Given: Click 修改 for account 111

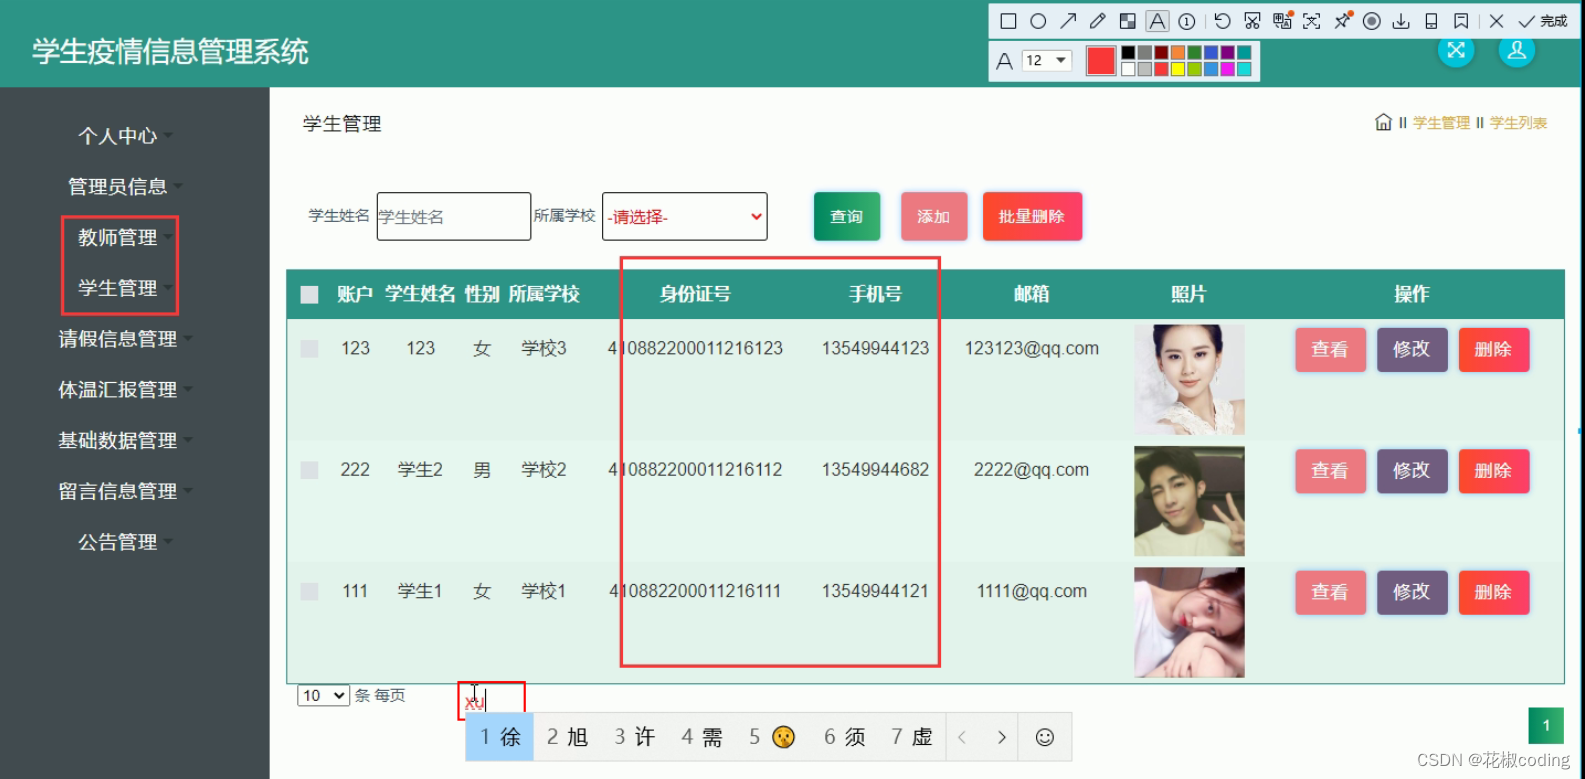Looking at the screenshot, I should pyautogui.click(x=1412, y=592).
